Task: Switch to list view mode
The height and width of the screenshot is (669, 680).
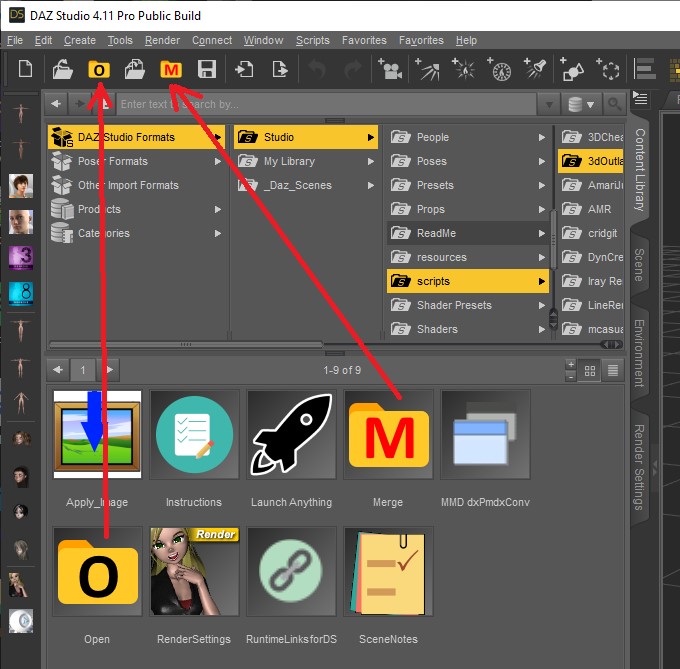Action: point(612,370)
